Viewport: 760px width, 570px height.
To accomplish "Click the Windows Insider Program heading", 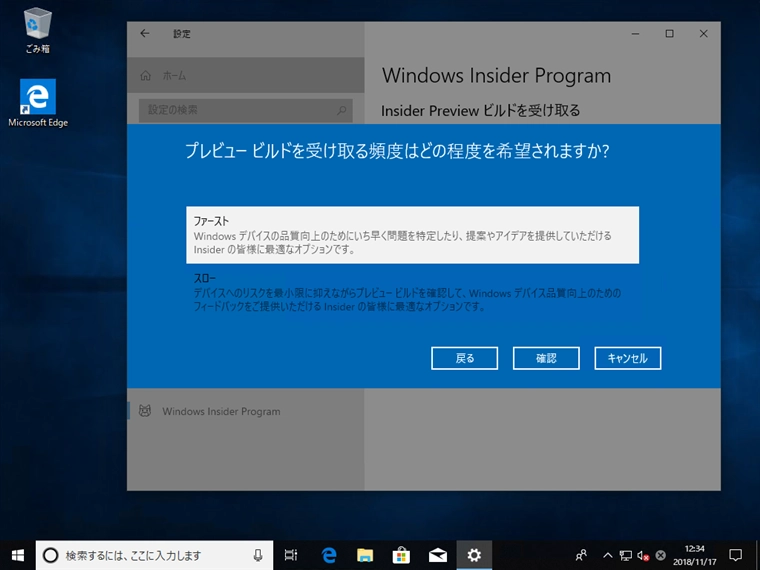I will [496, 76].
